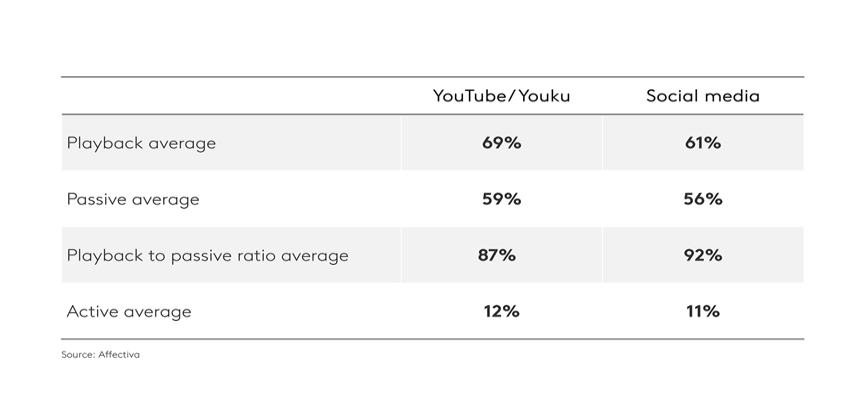Screen dimensions: 863x393
Task: Click the 61% social media playback value
Action: 703,143
